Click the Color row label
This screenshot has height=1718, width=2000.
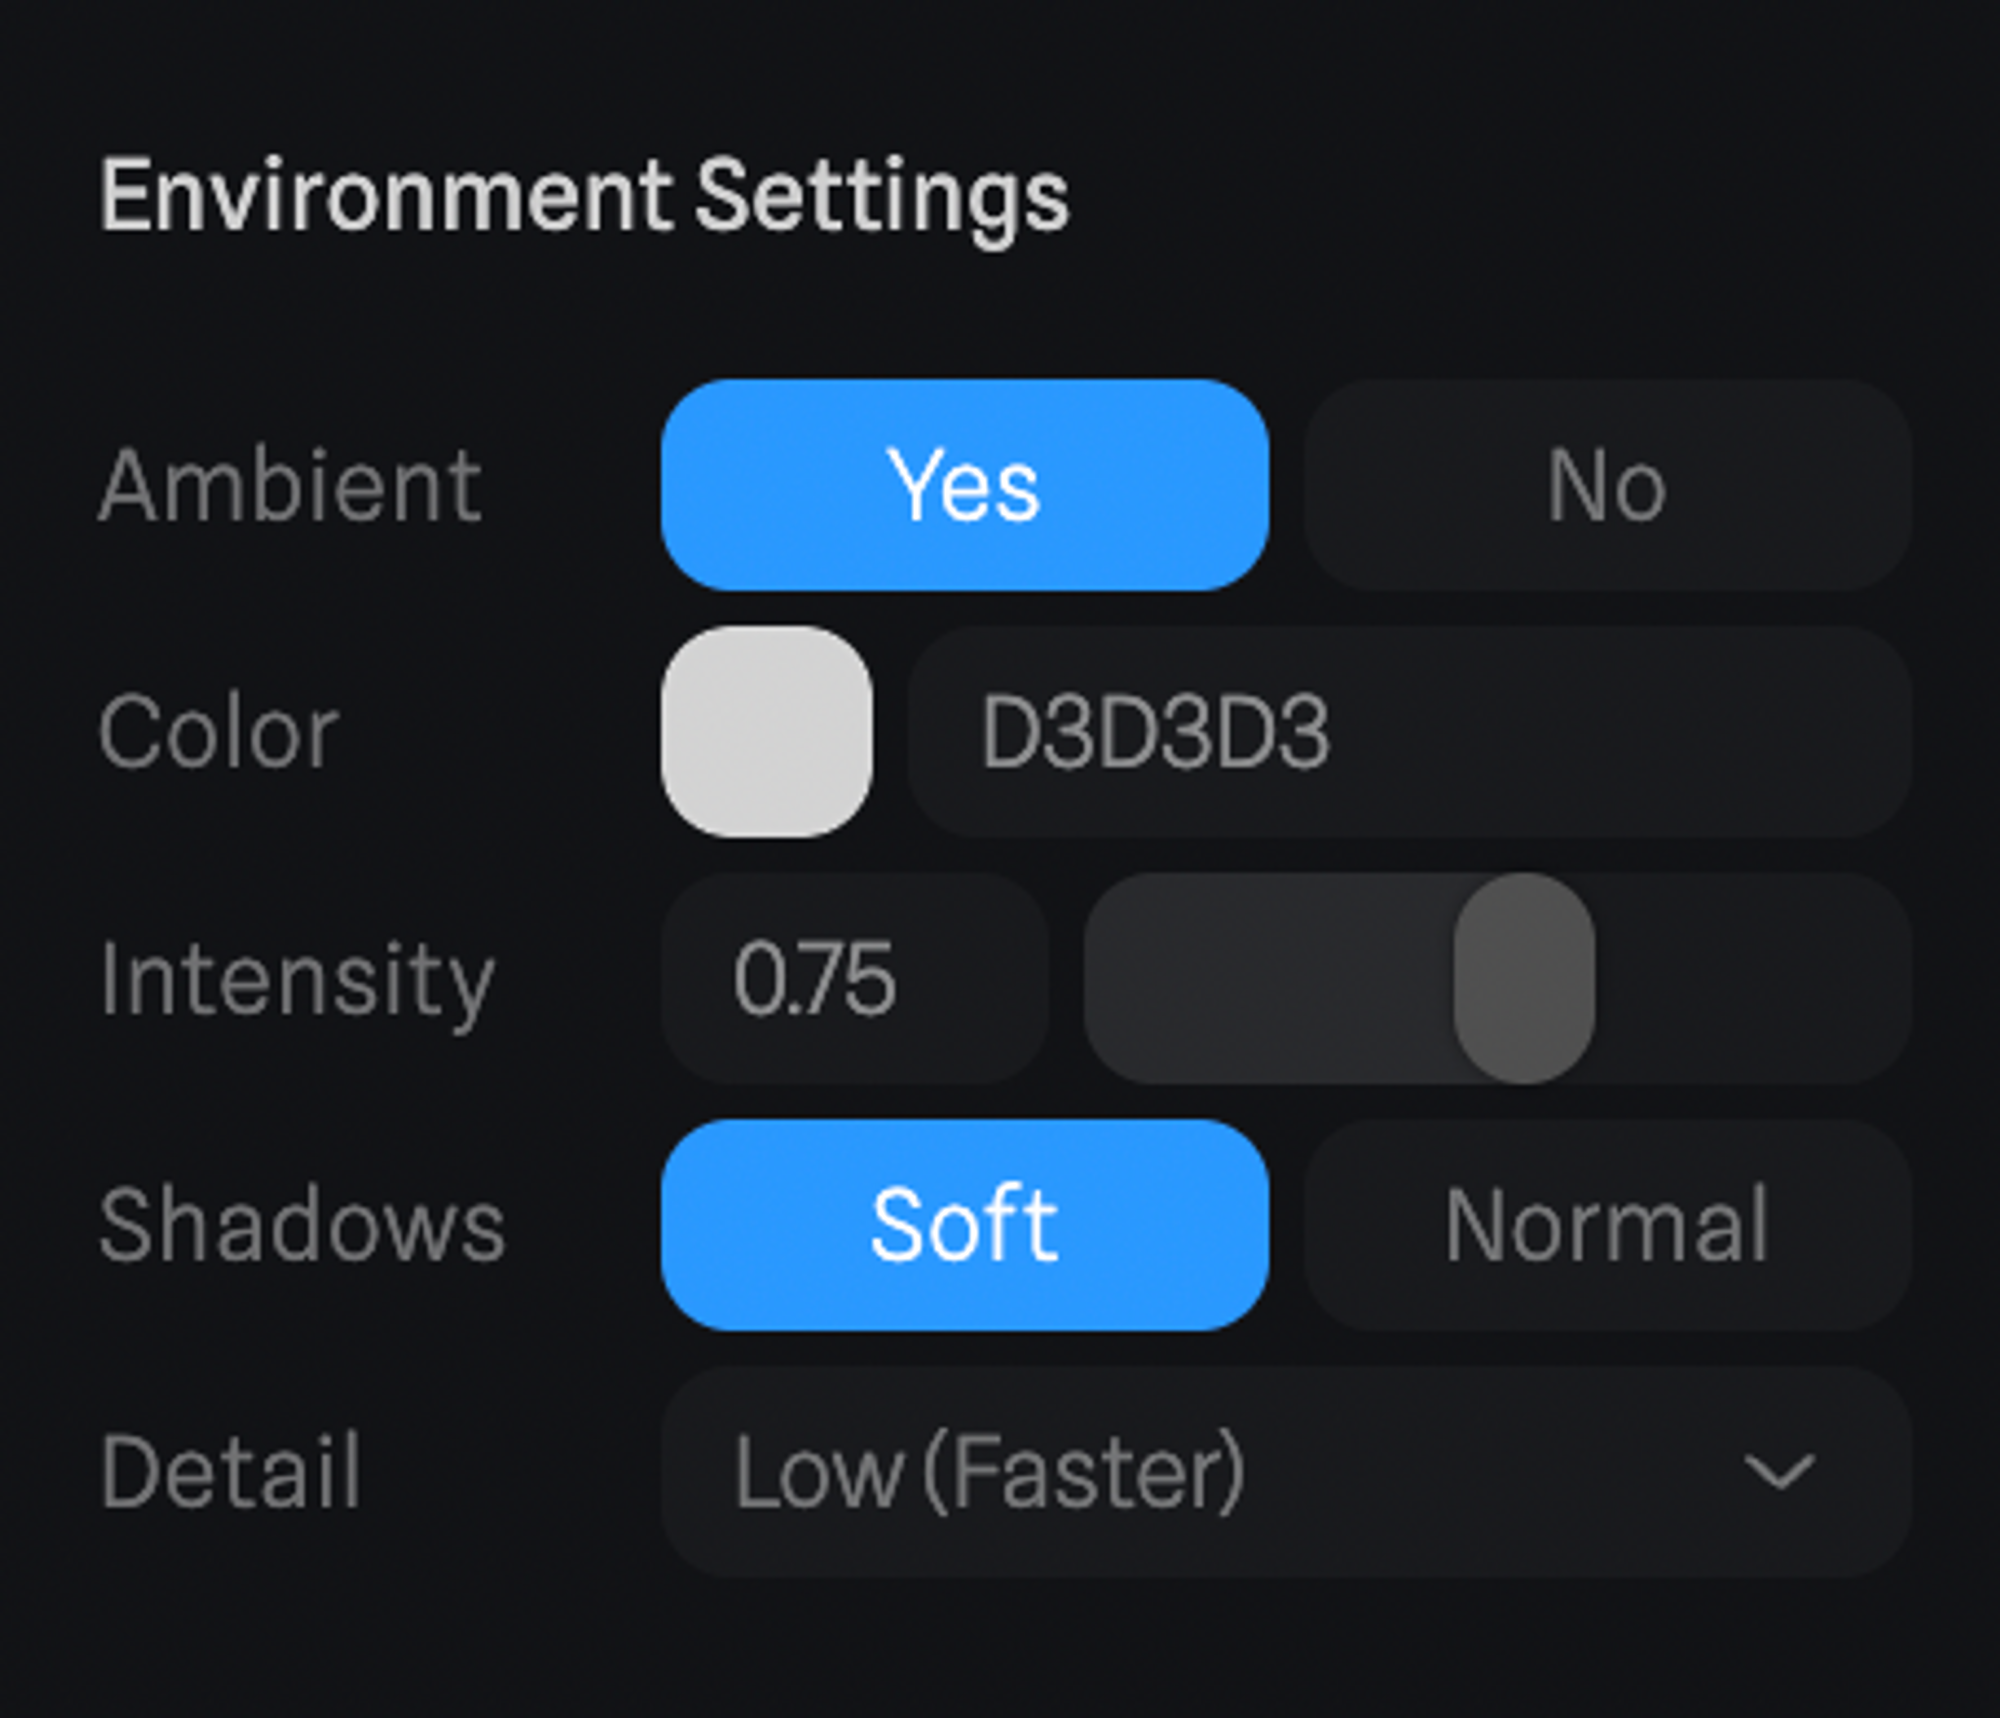pos(219,733)
